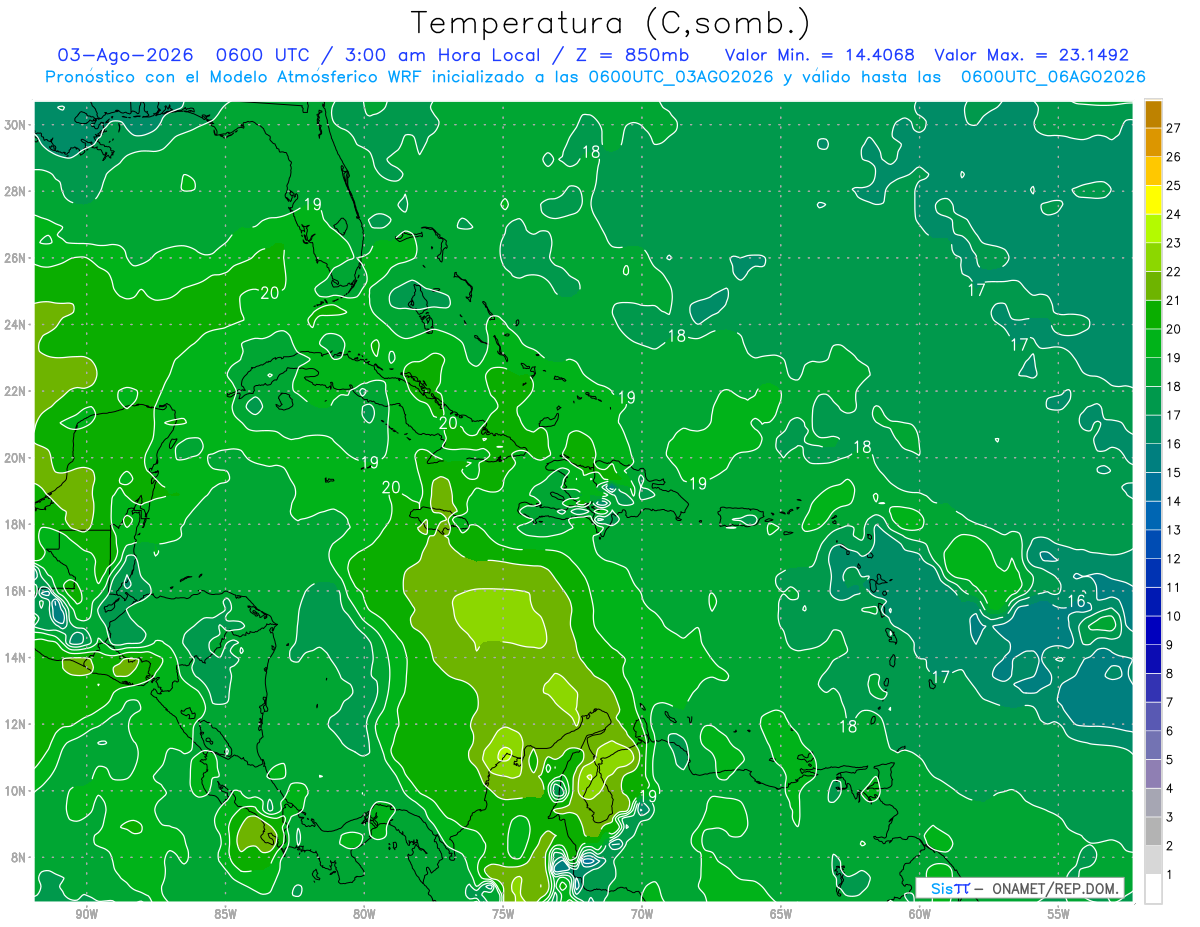The image size is (1200, 927).
Task: Click the "16" contour label on the map
Action: point(1076,601)
